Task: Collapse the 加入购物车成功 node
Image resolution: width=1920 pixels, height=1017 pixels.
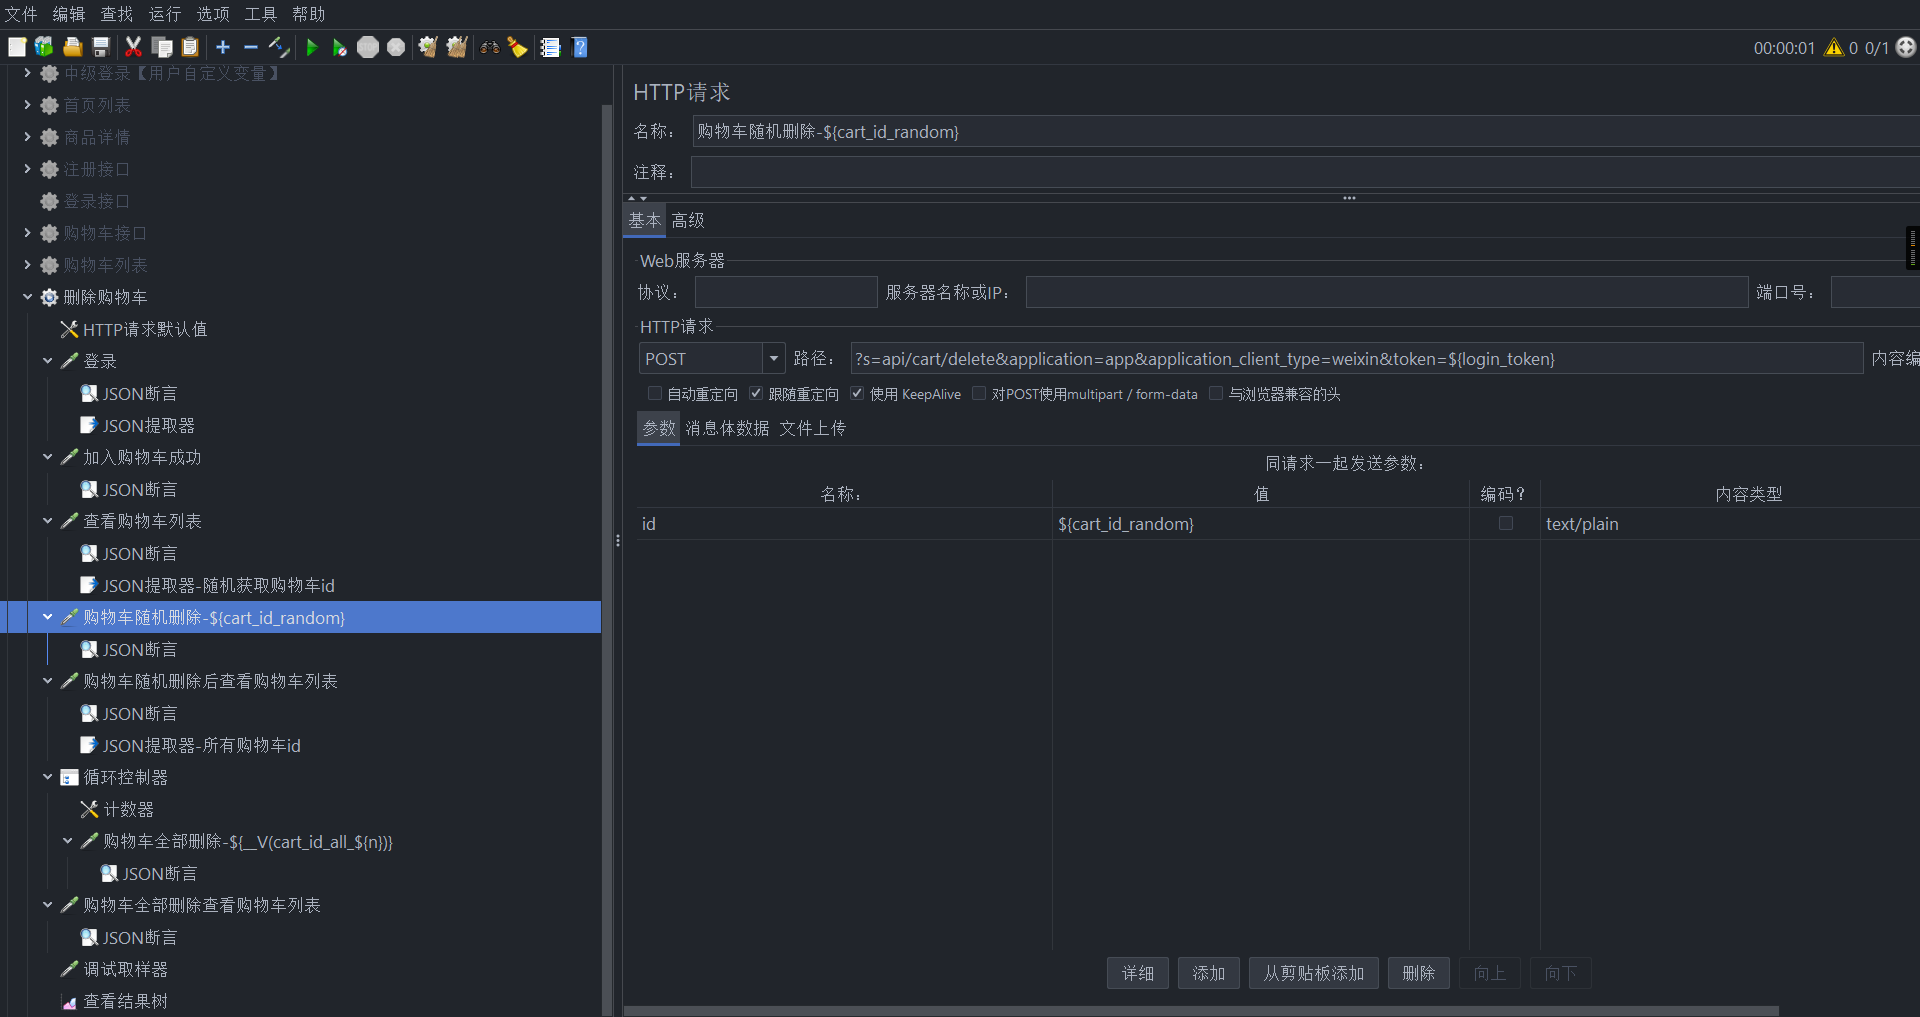Action: (47, 457)
